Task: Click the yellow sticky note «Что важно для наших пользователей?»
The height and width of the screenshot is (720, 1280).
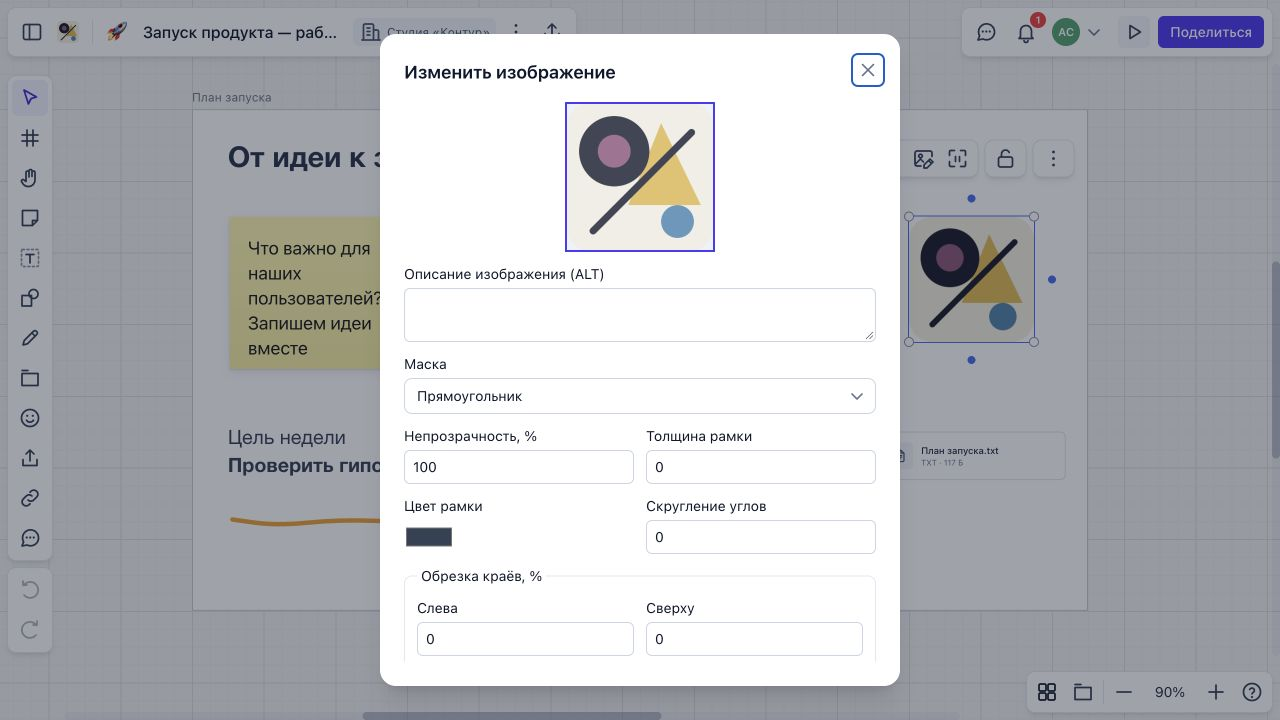Action: 304,293
